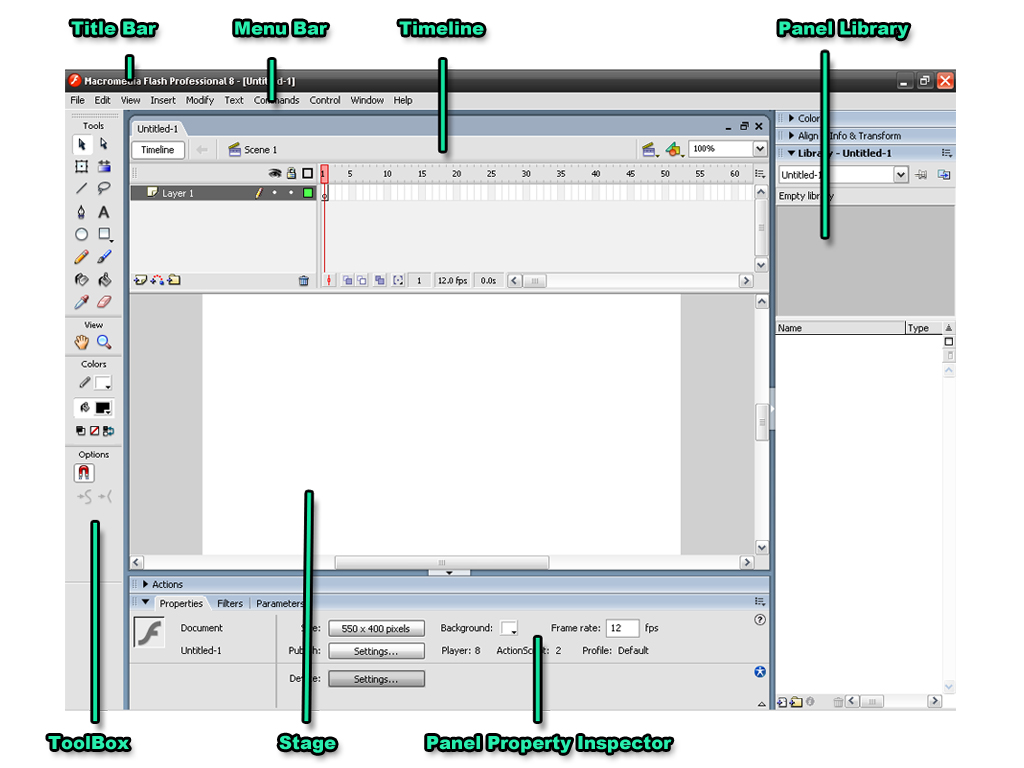The width and height of the screenshot is (1024, 768).
Task: Swap stroke and fill colors
Action: coord(108,431)
